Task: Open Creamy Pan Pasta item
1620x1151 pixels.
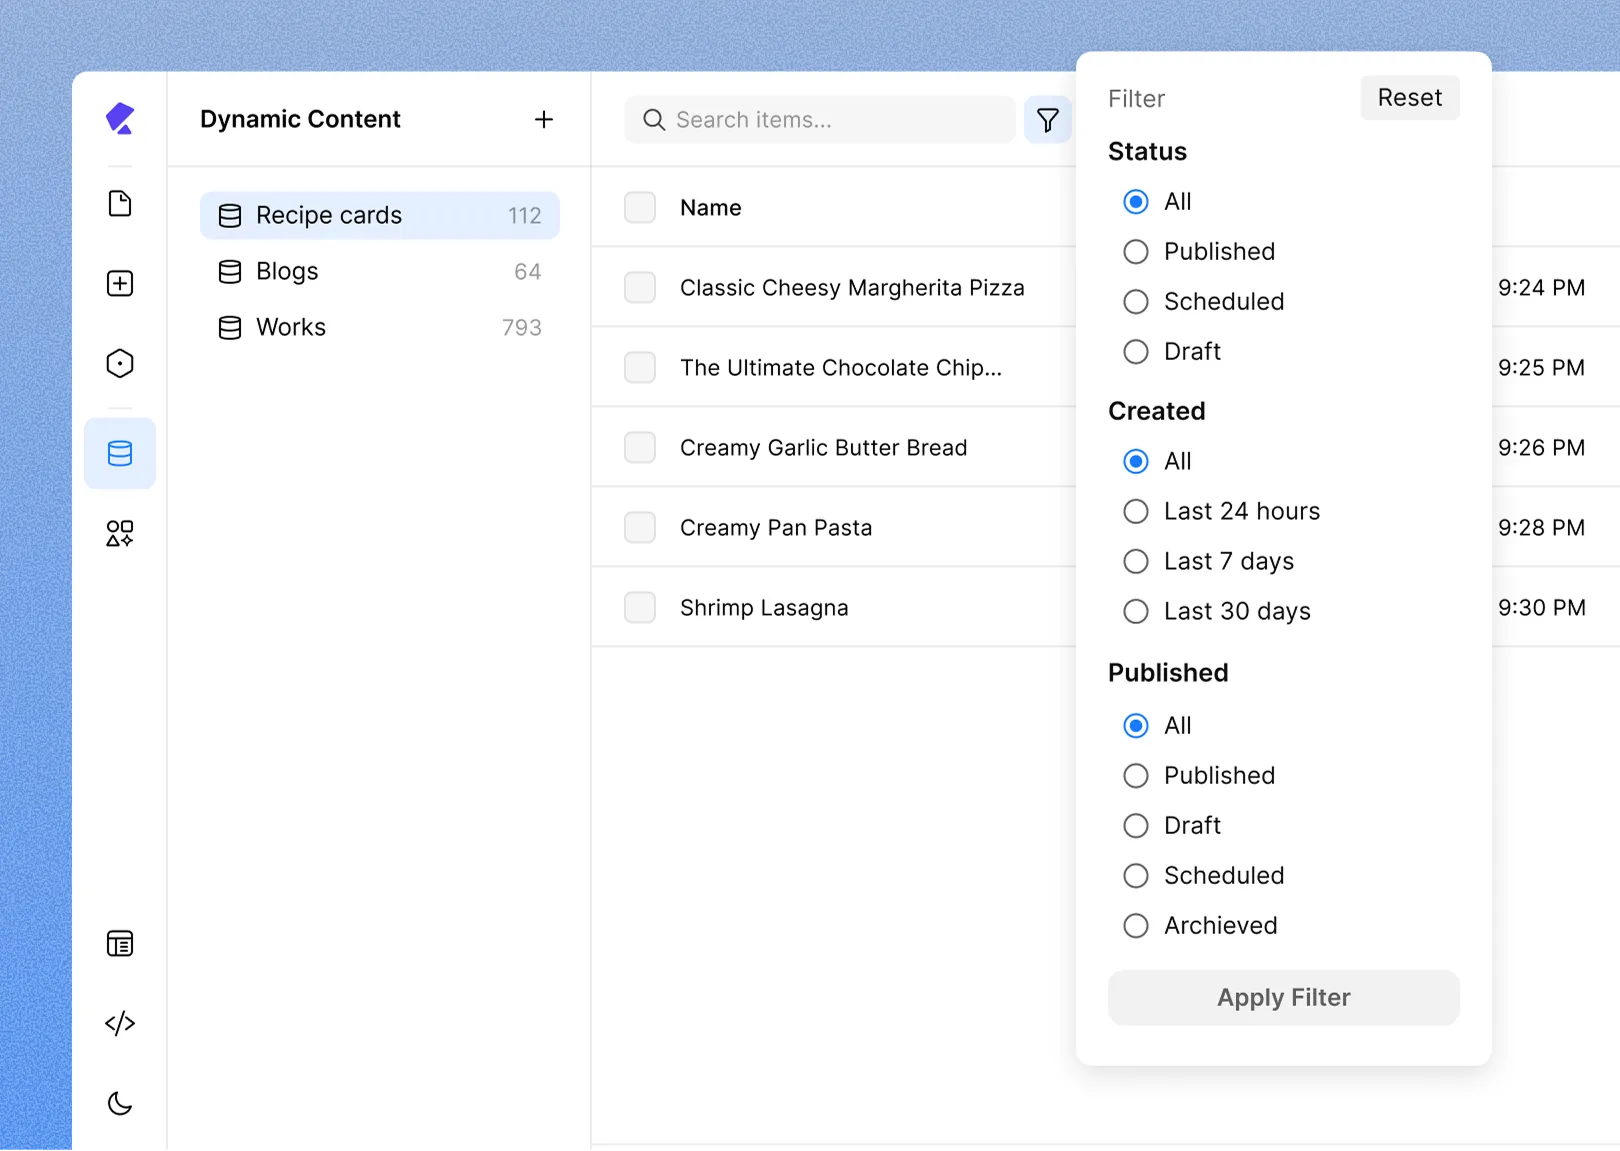Action: 776,528
